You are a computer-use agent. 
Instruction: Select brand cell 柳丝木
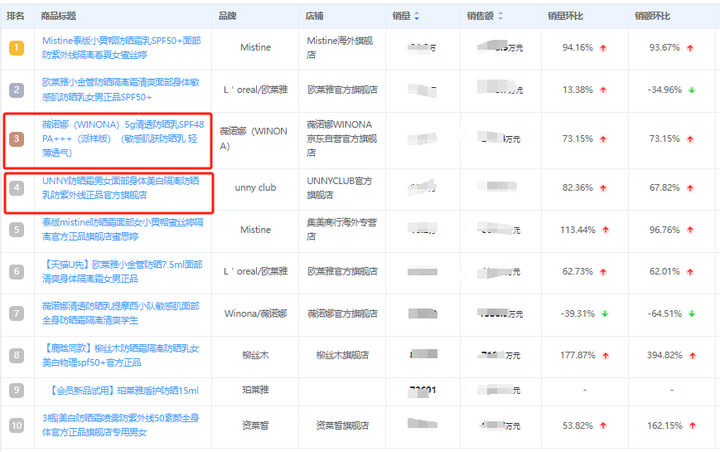[x=255, y=356]
